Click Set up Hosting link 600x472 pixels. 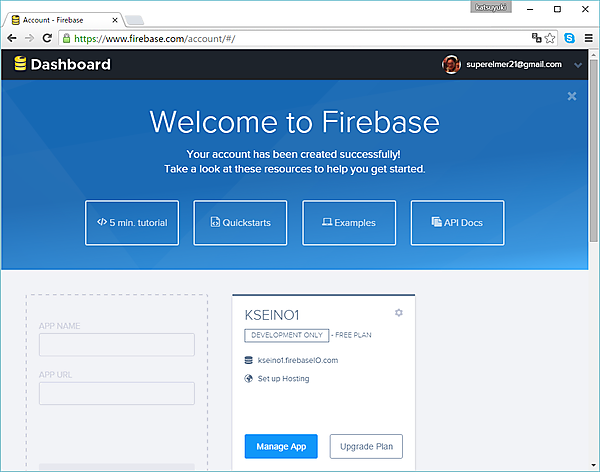pos(284,379)
